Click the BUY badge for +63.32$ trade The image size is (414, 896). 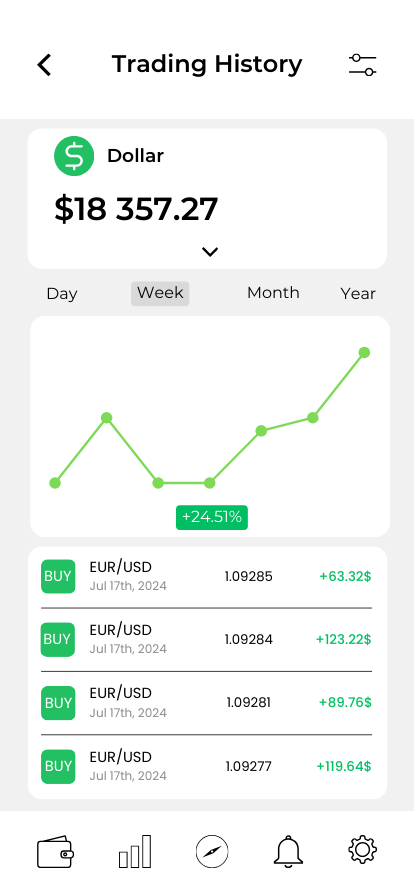[x=58, y=576]
